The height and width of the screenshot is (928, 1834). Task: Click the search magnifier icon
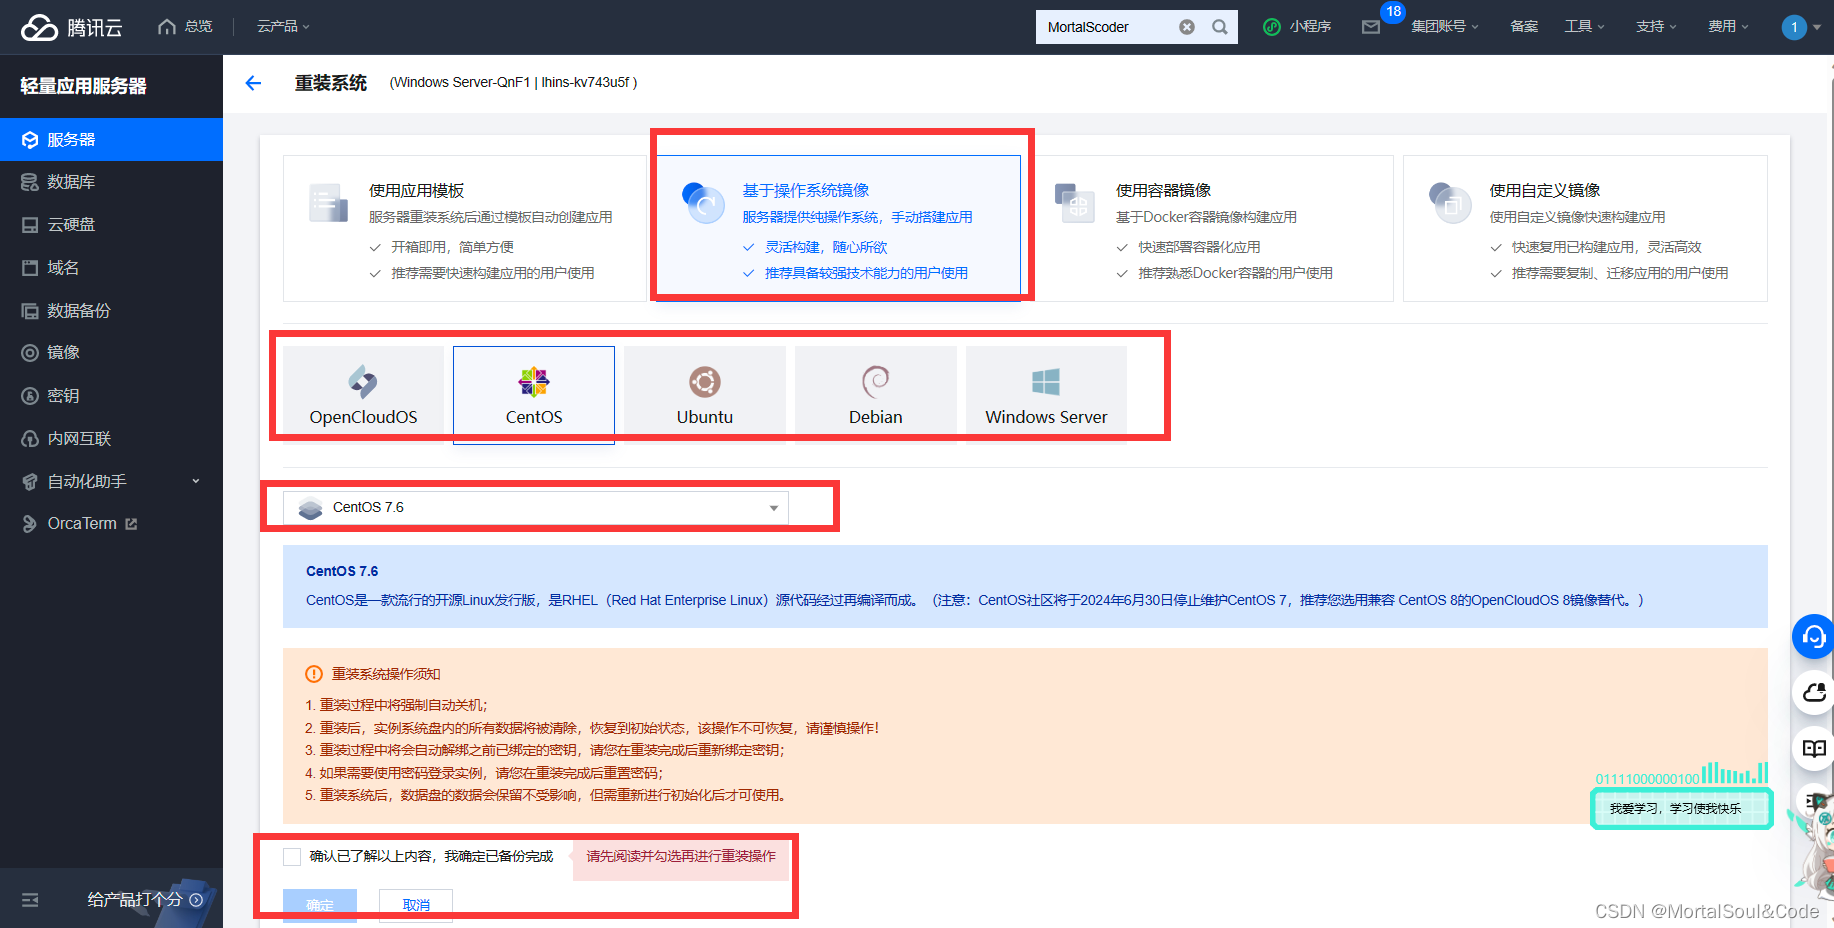(1220, 27)
